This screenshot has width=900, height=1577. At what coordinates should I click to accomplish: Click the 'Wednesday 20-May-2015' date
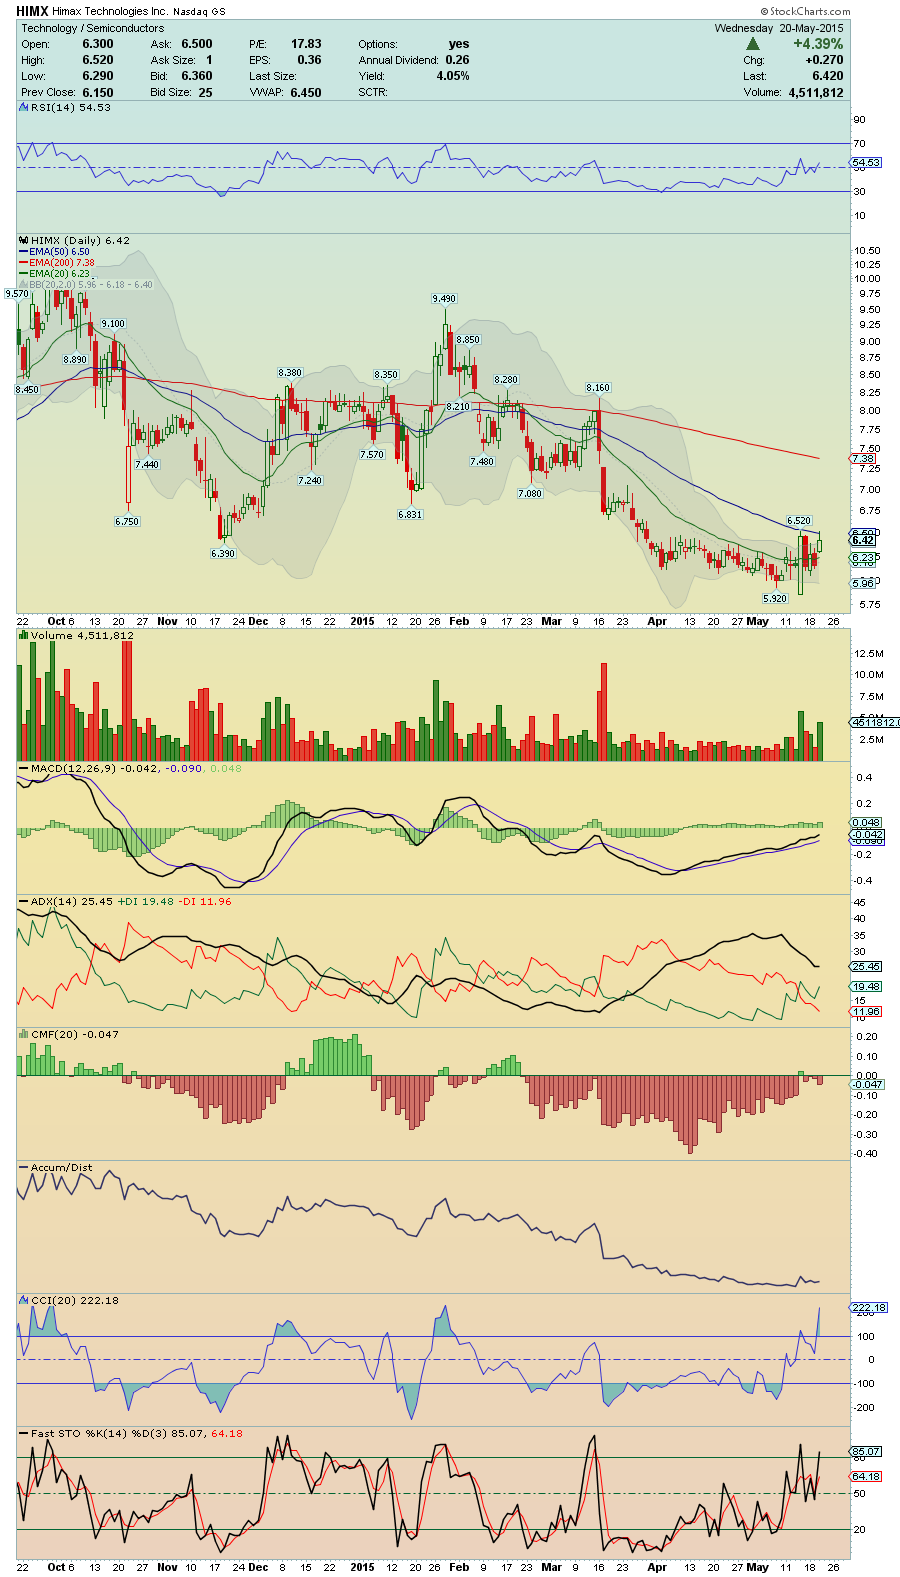pos(779,28)
